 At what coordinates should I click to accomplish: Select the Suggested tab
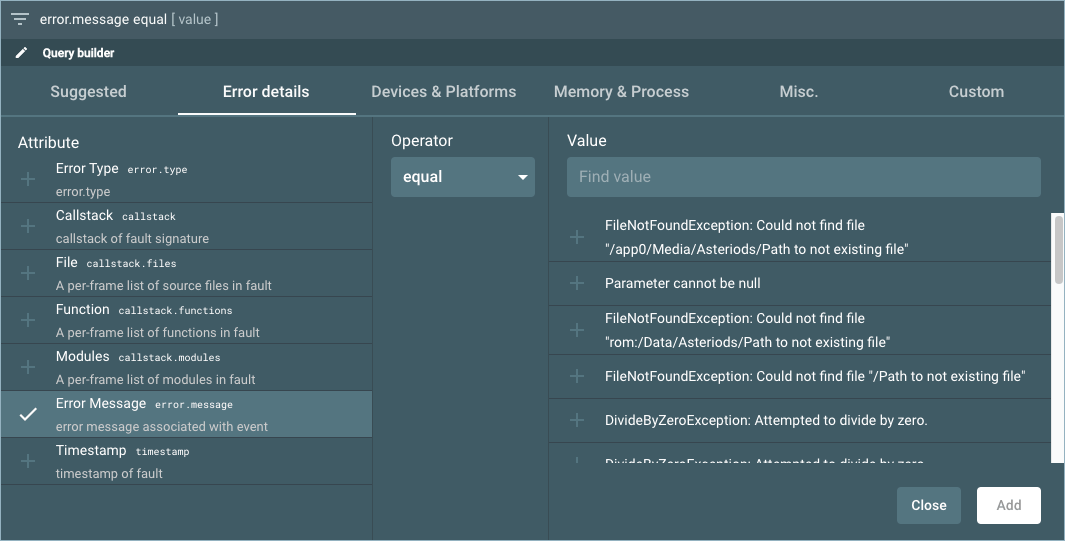(88, 92)
